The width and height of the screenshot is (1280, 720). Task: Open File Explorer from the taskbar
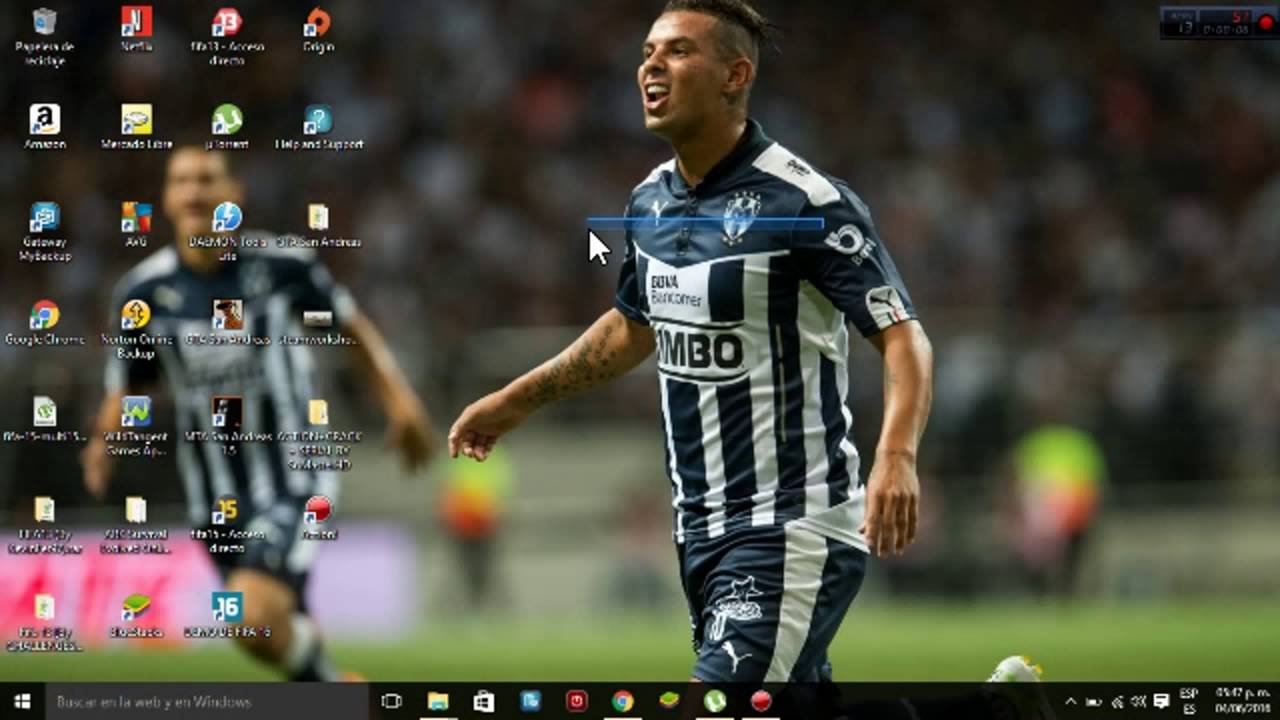pyautogui.click(x=438, y=701)
